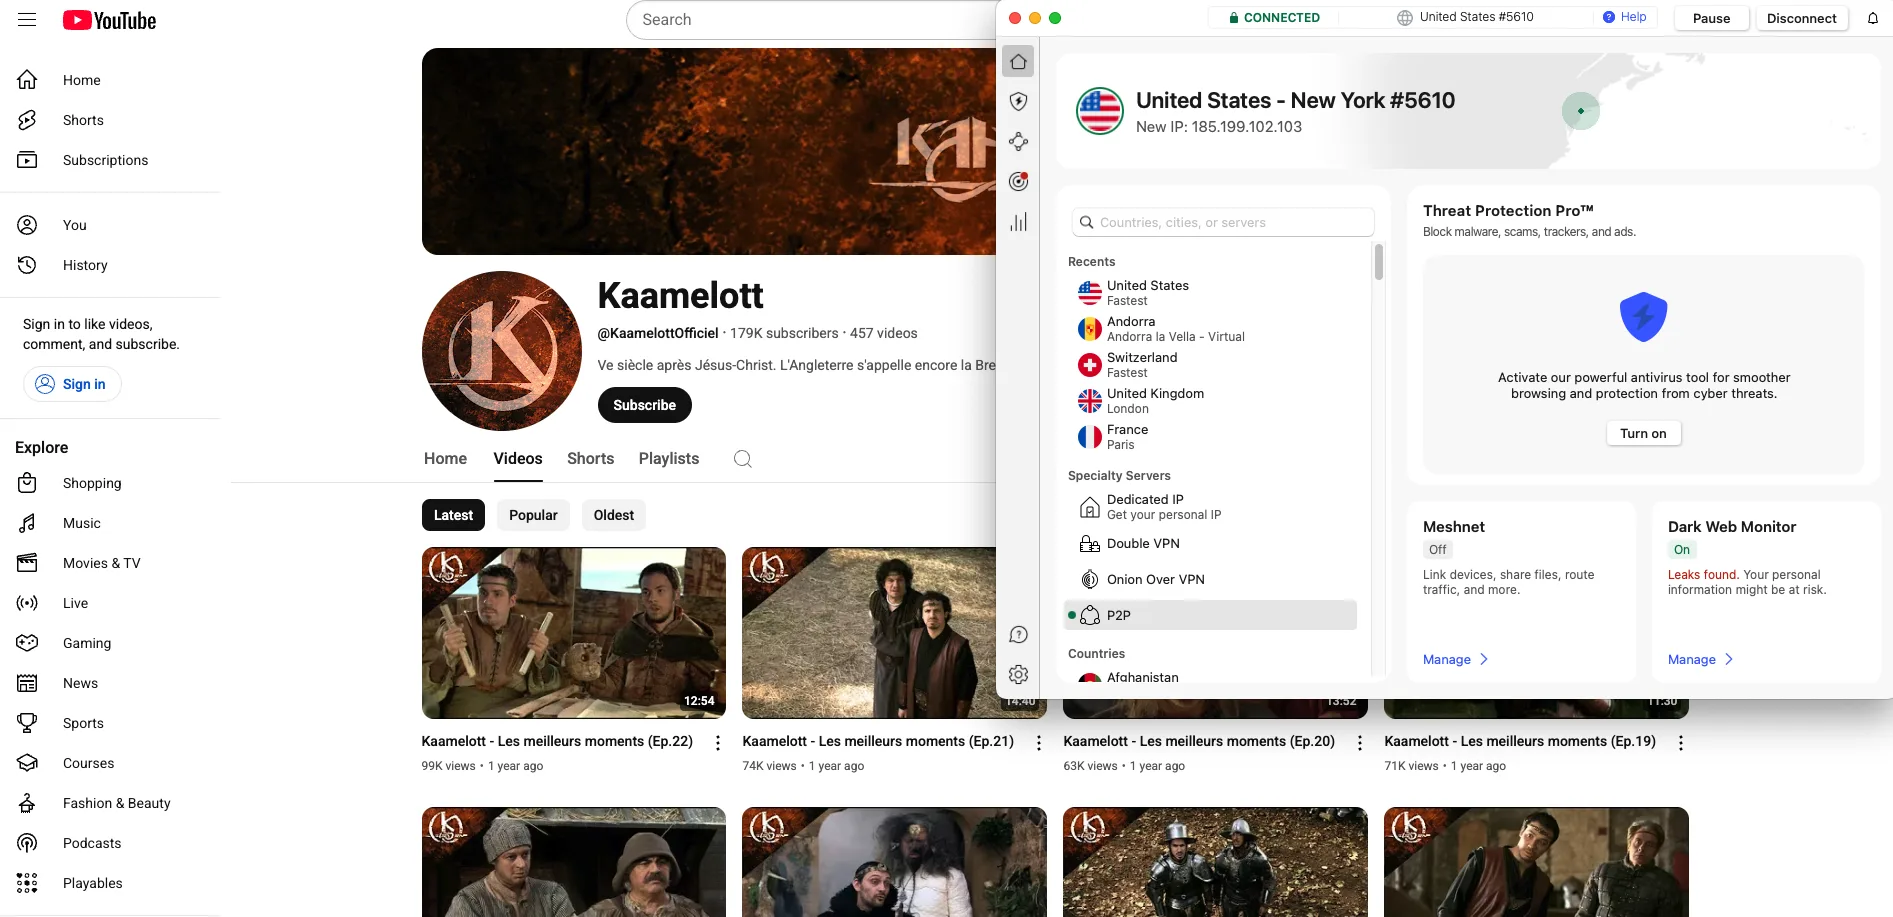Open more options for Ep.21 video
Screen dimensions: 1893x917
click(1038, 743)
